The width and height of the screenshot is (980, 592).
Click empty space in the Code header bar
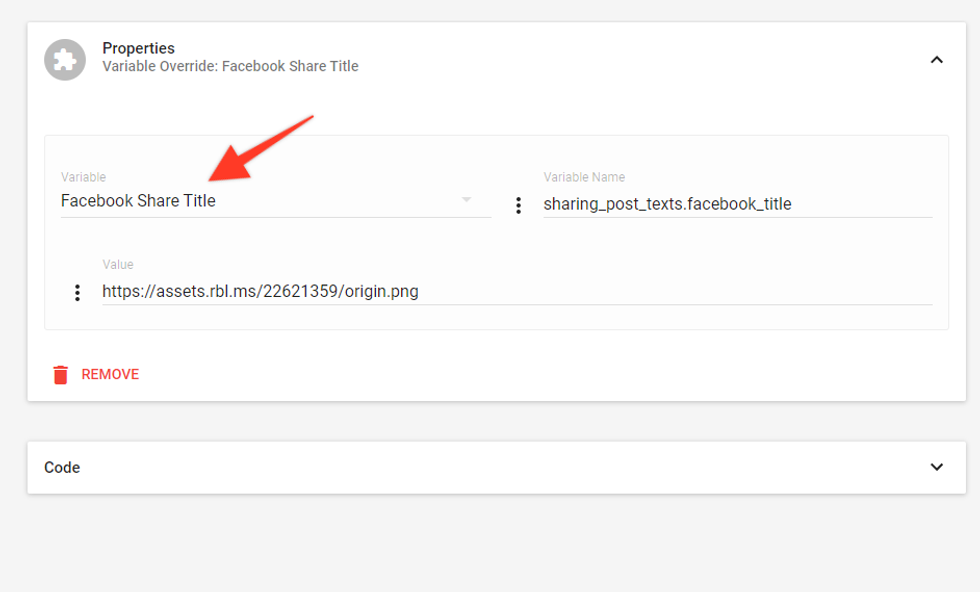[x=500, y=467]
